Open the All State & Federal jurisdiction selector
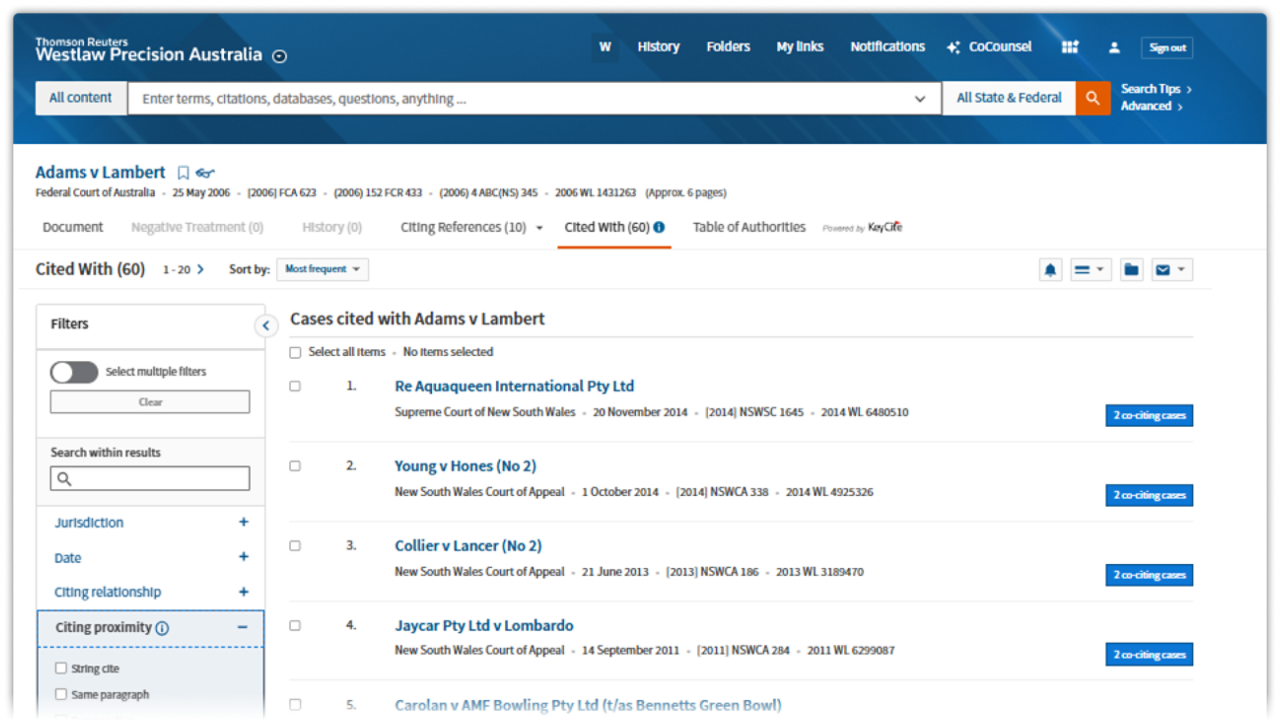 pos(1008,98)
